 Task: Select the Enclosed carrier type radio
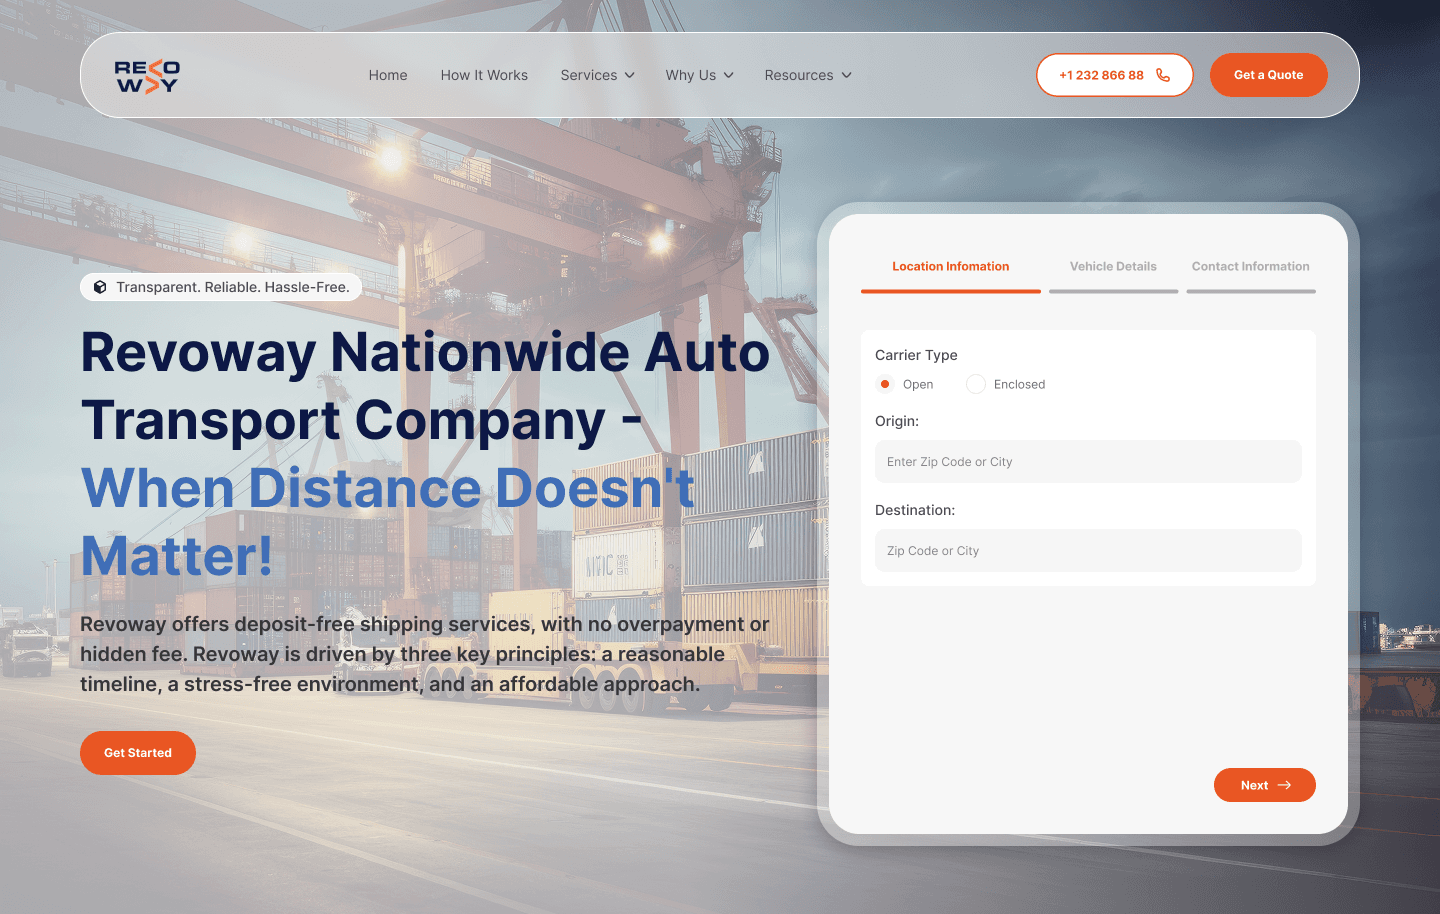pyautogui.click(x=976, y=384)
